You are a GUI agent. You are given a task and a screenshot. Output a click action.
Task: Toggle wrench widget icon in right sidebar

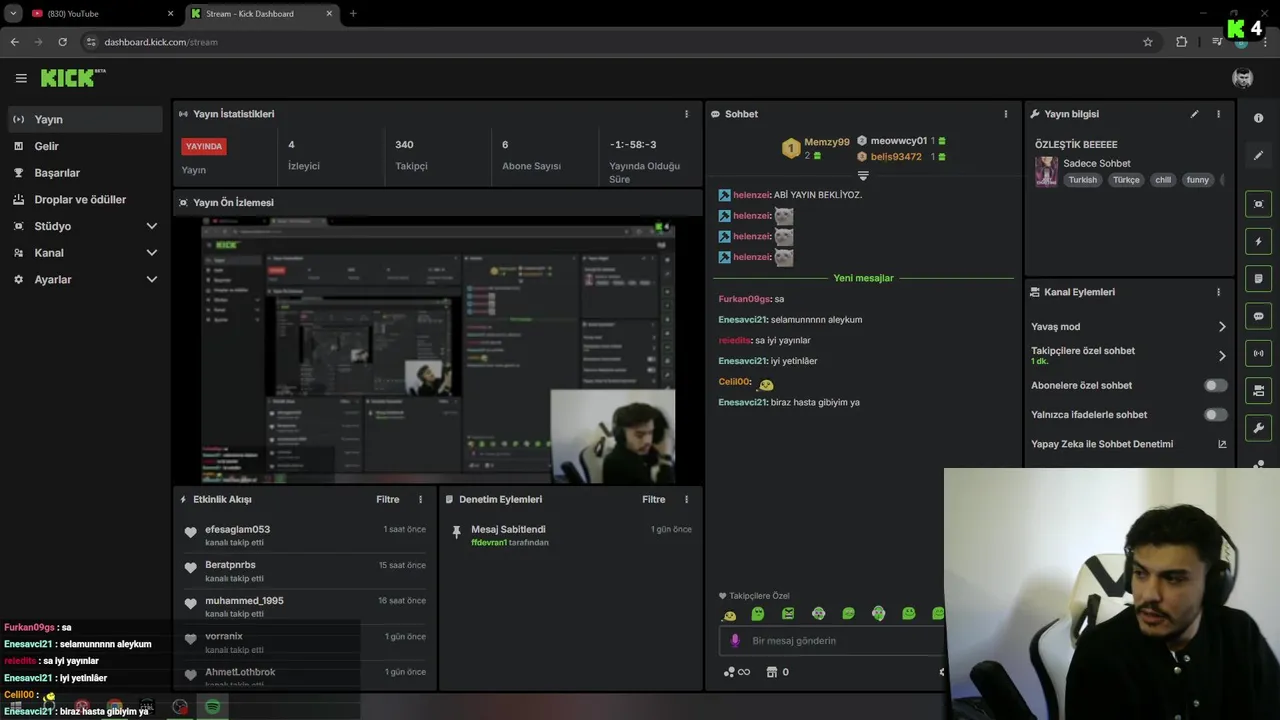(x=1258, y=428)
